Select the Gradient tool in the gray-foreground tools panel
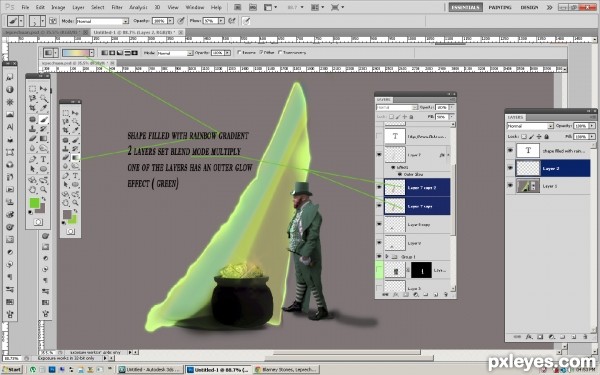This screenshot has width=600, height=375. 75,158
